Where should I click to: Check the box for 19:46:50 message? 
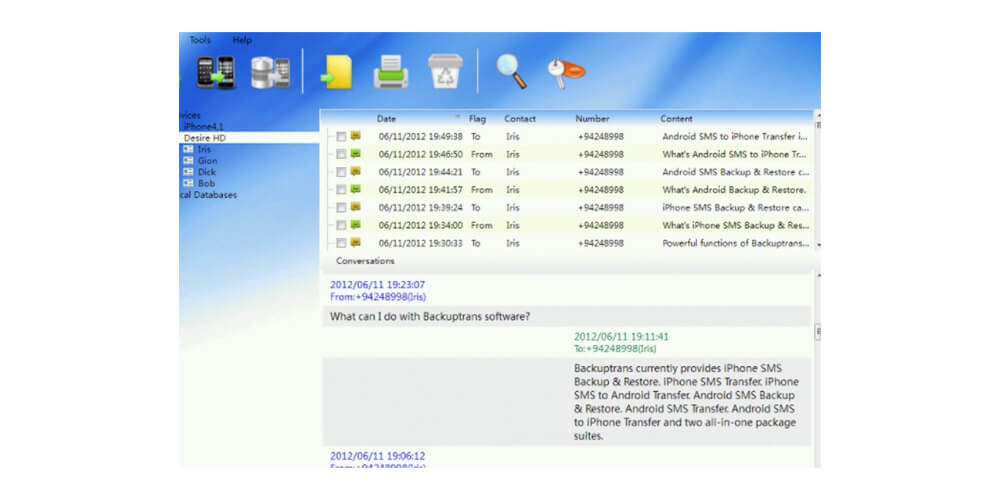click(x=341, y=154)
